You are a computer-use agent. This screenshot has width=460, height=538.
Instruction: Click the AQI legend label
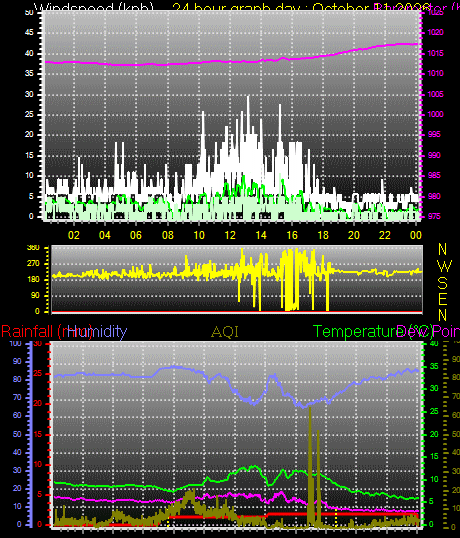coord(225,332)
